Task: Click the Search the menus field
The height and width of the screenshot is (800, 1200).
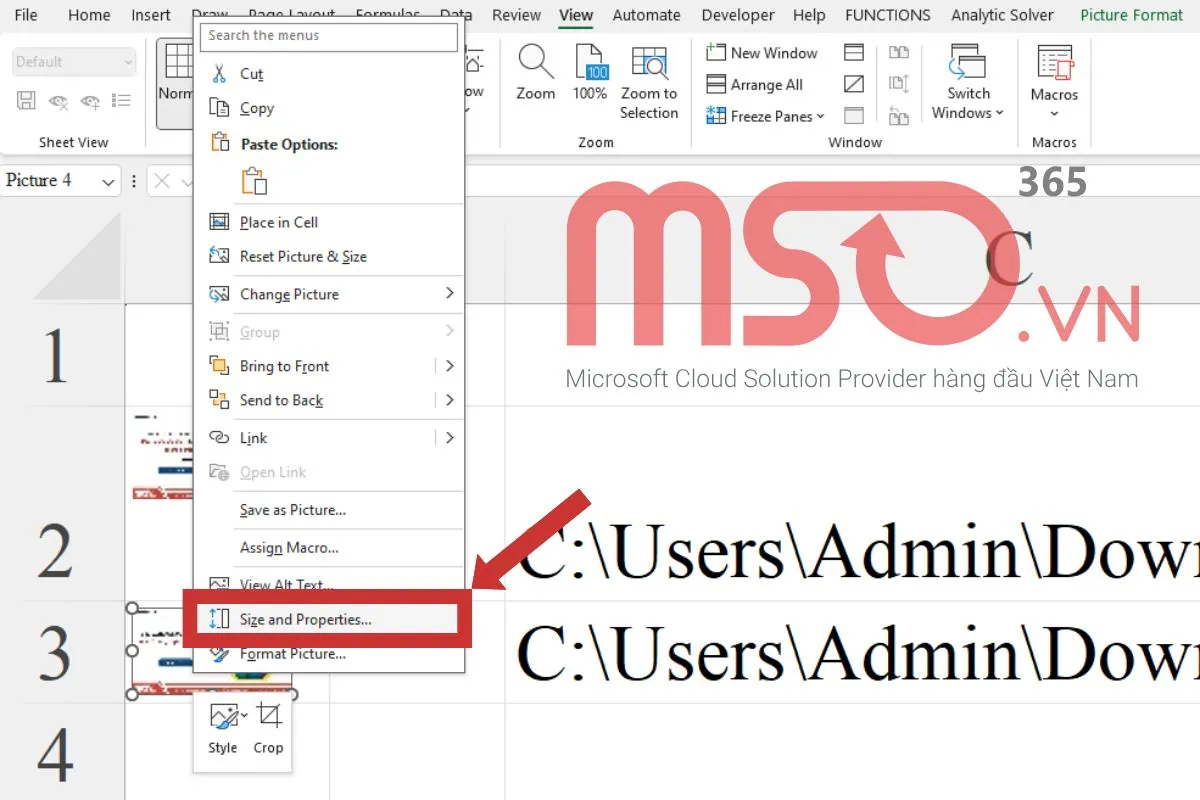Action: (328, 36)
